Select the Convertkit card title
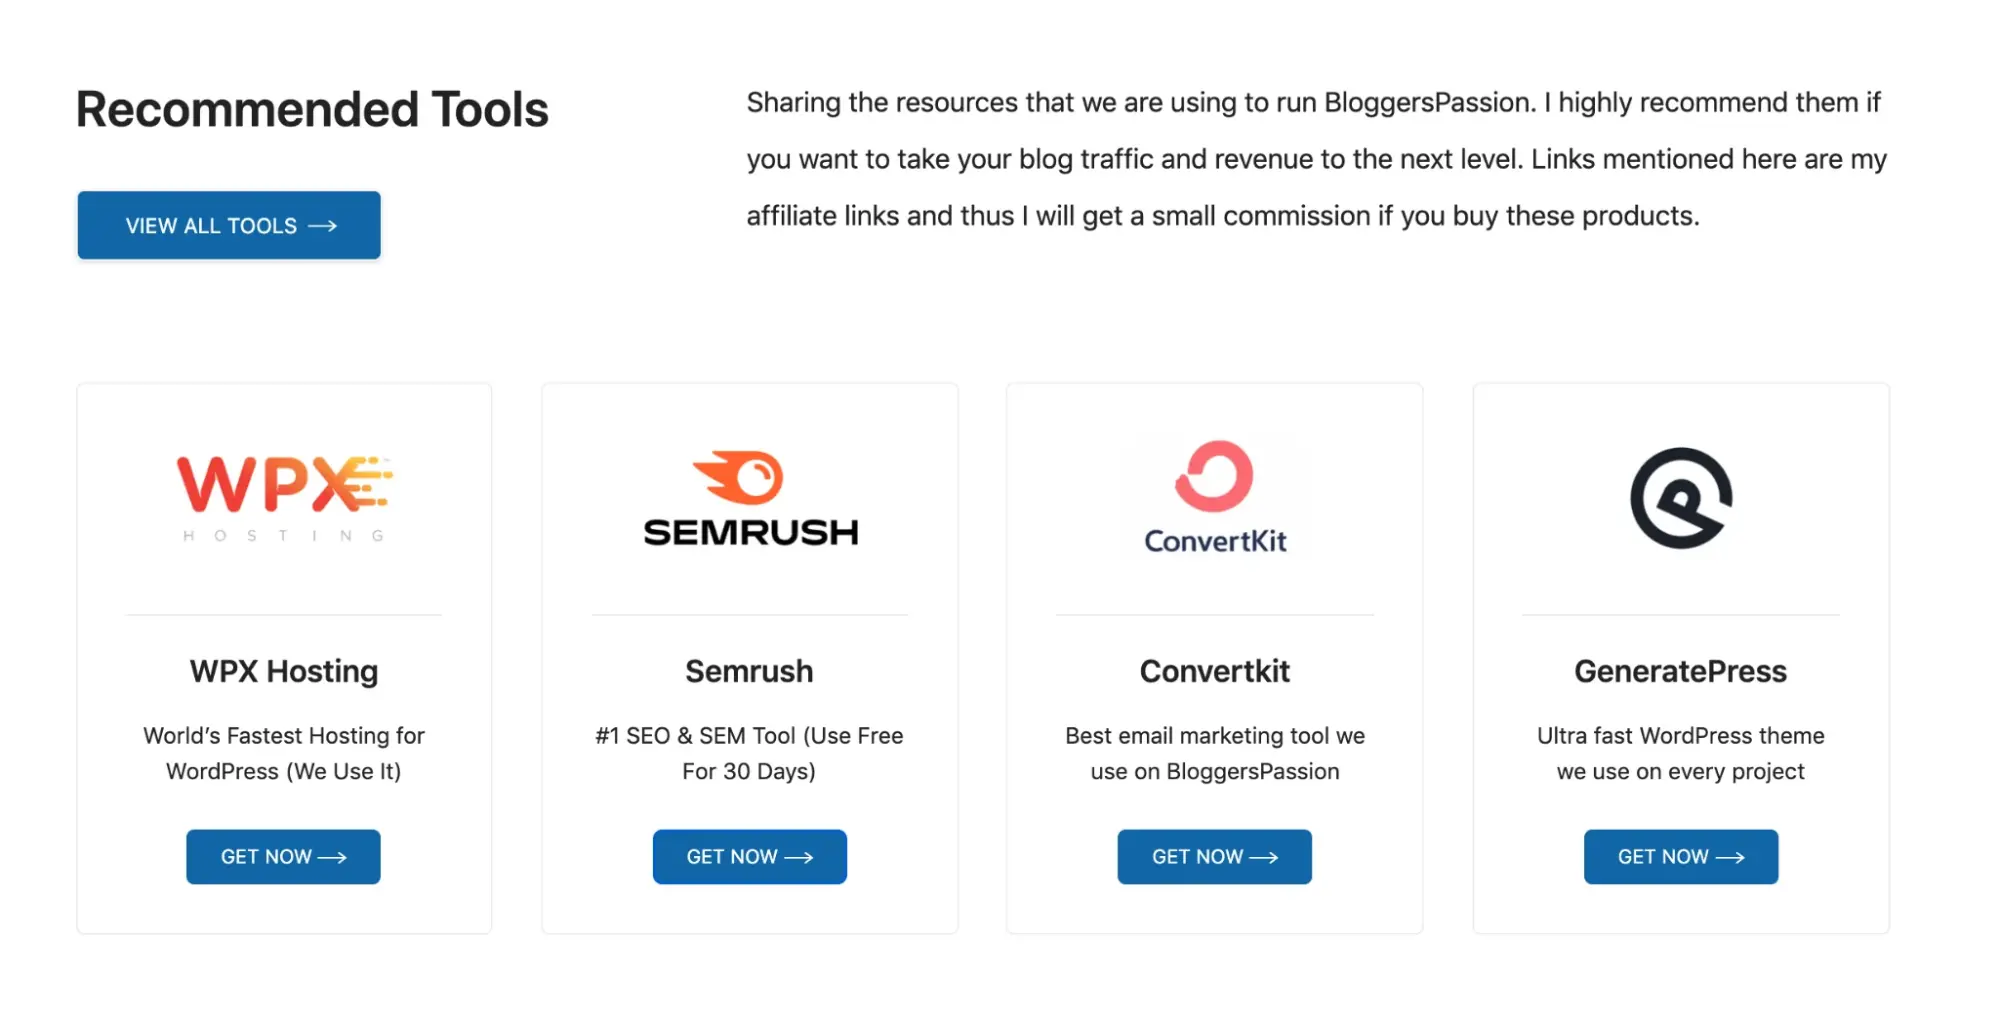The image size is (1999, 1020). [1215, 671]
